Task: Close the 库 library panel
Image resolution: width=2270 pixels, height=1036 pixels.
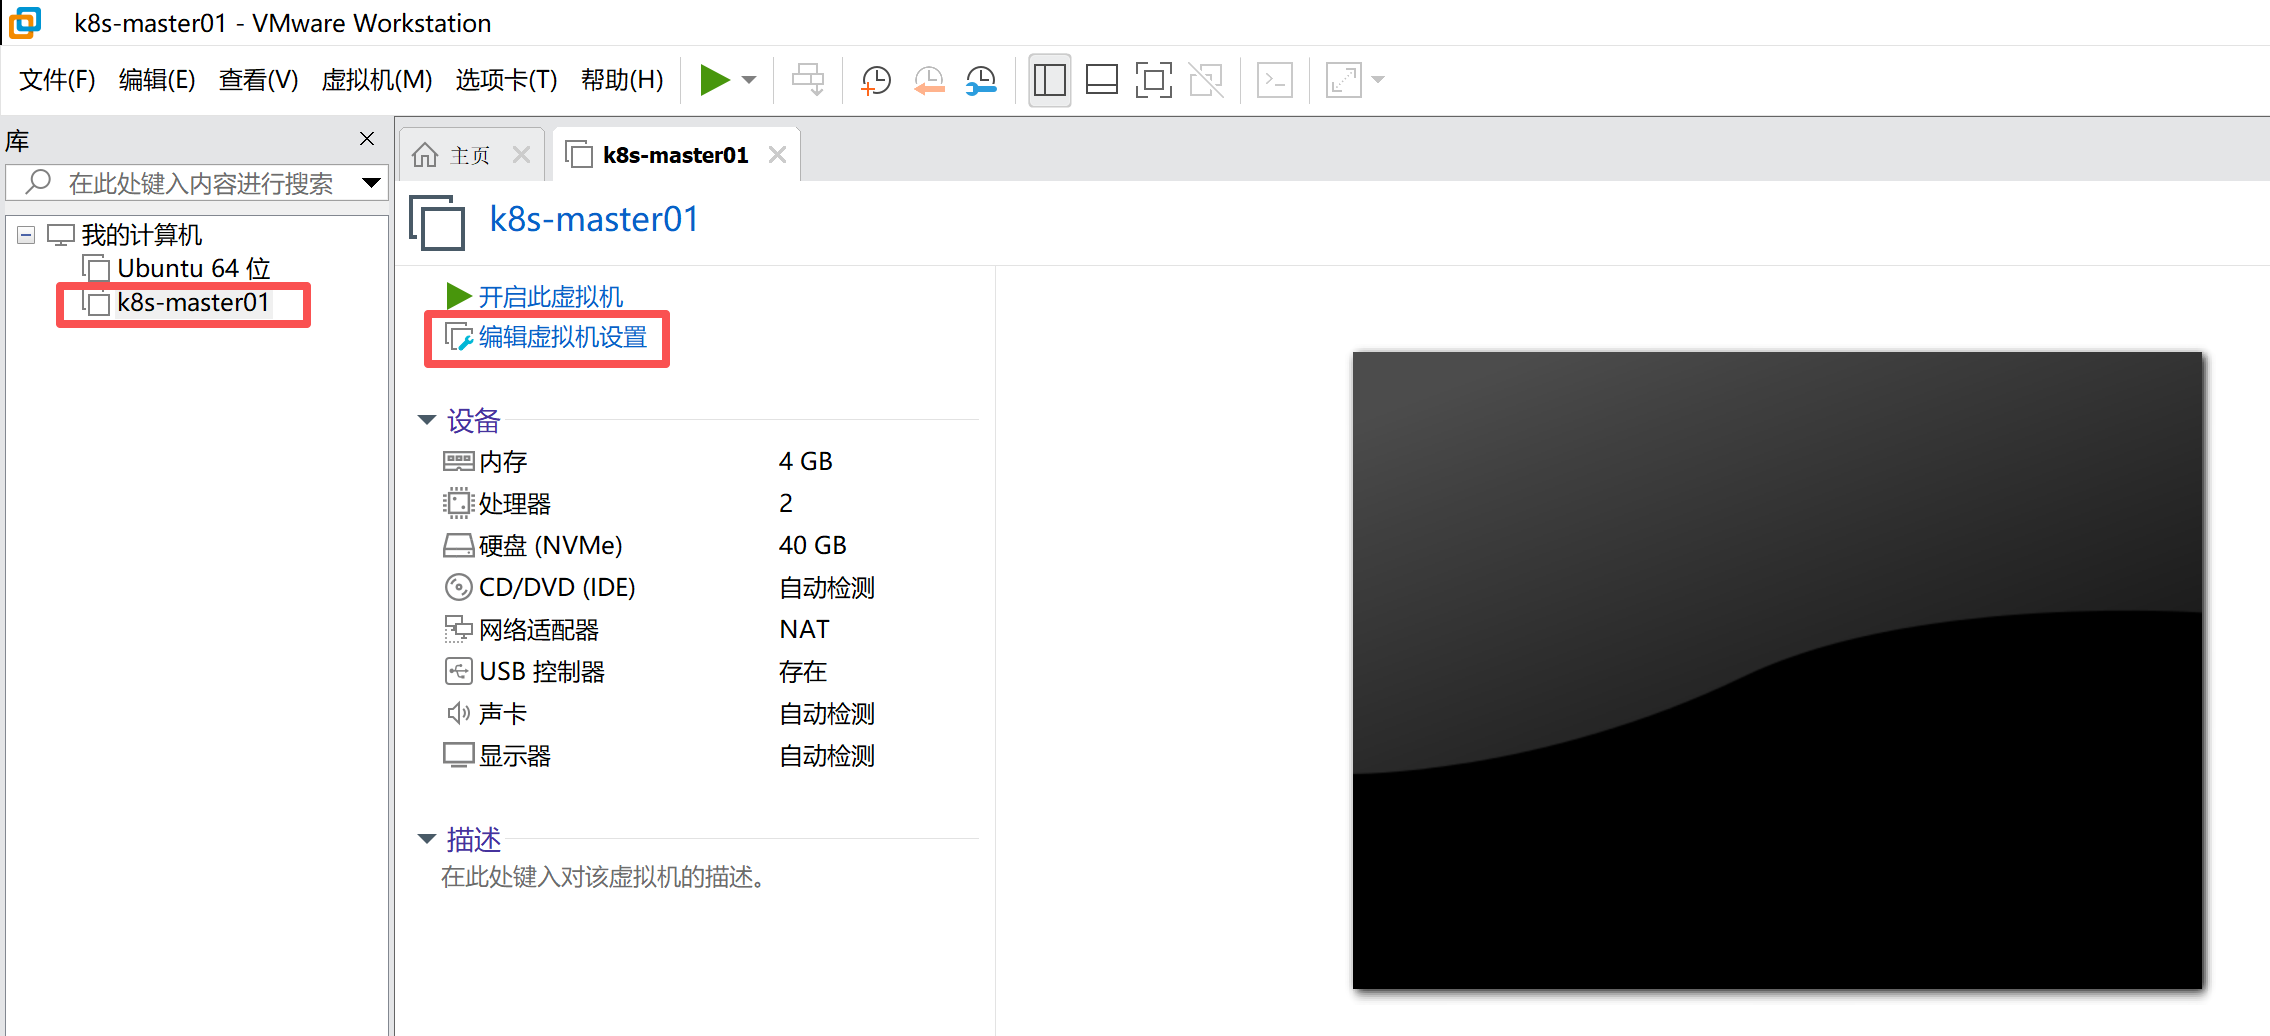Action: [x=367, y=139]
